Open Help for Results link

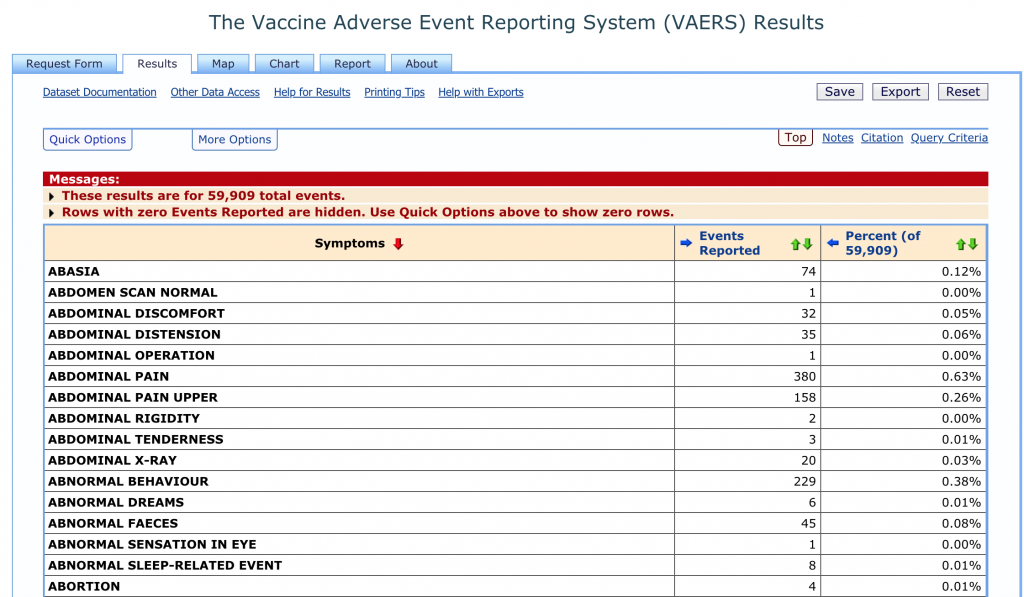(312, 92)
